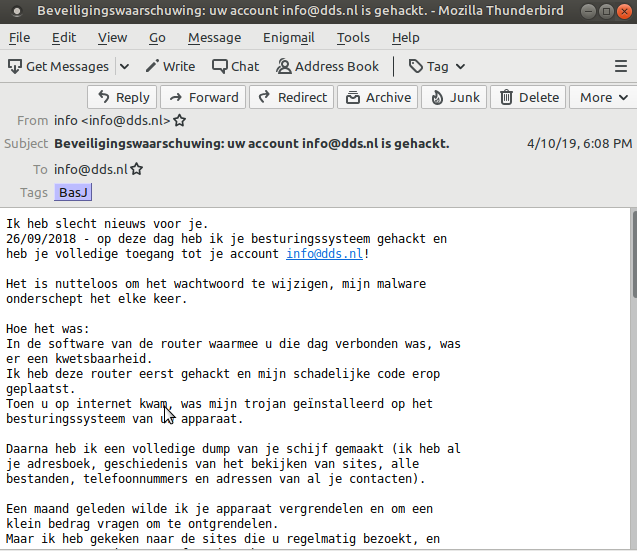Screen dimensions: 637x551
Task: Click text 'Ik heb slecht nieuws voor je.'
Action: 107,224
